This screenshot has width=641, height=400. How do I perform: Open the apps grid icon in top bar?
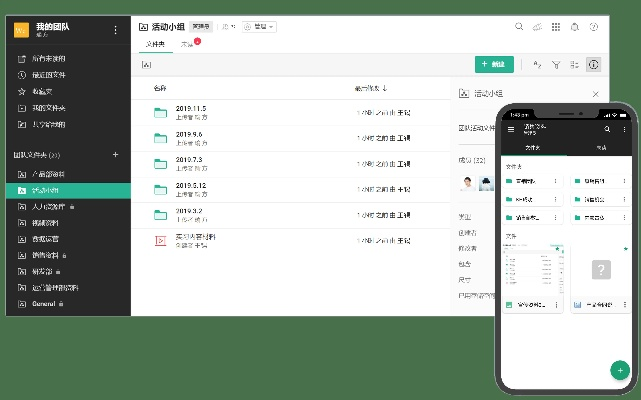(x=556, y=27)
